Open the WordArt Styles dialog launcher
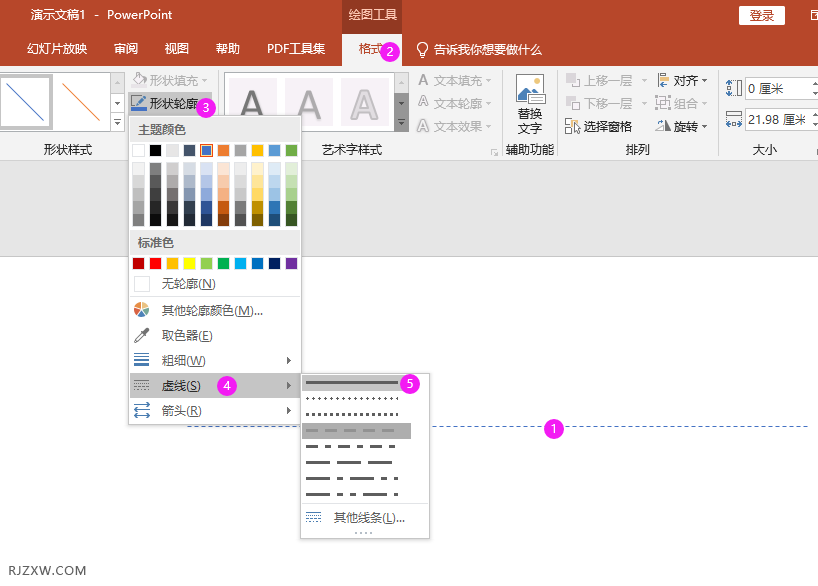The width and height of the screenshot is (818, 586). 494,152
